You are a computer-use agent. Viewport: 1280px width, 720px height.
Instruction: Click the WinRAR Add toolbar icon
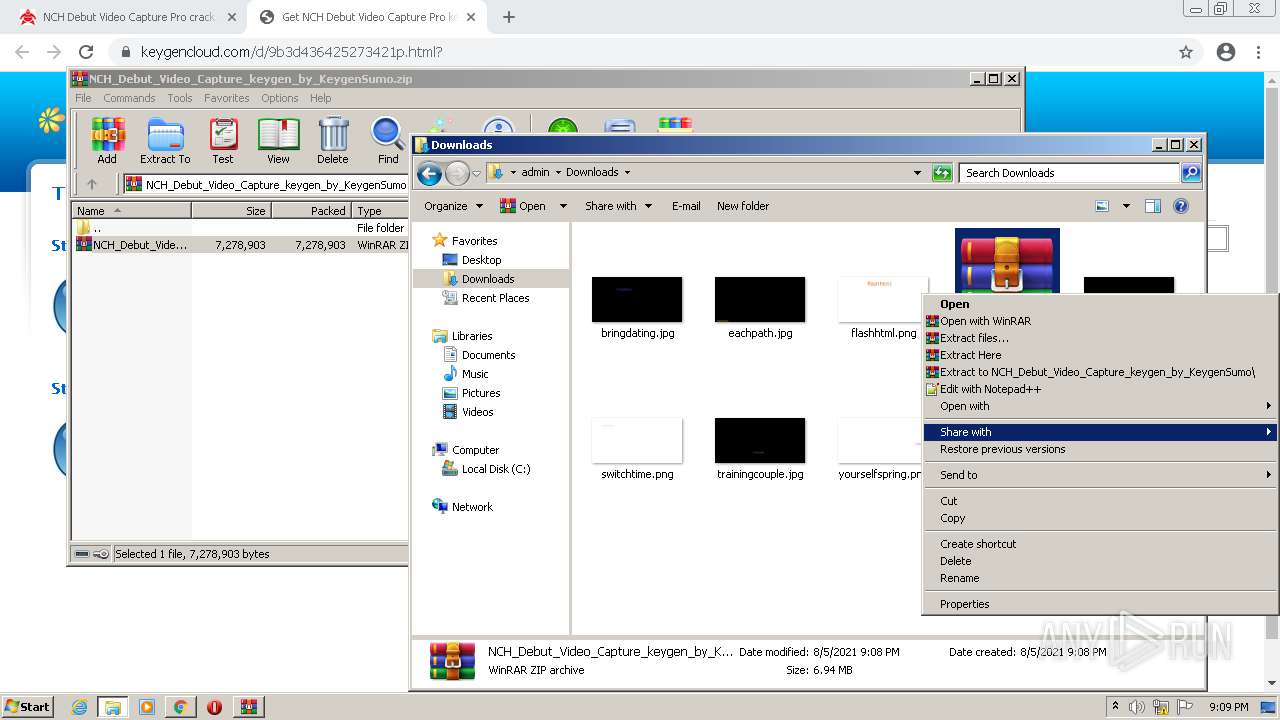[107, 140]
